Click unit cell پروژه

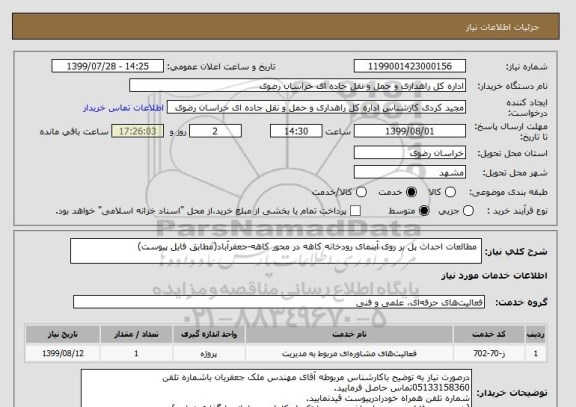click(209, 353)
